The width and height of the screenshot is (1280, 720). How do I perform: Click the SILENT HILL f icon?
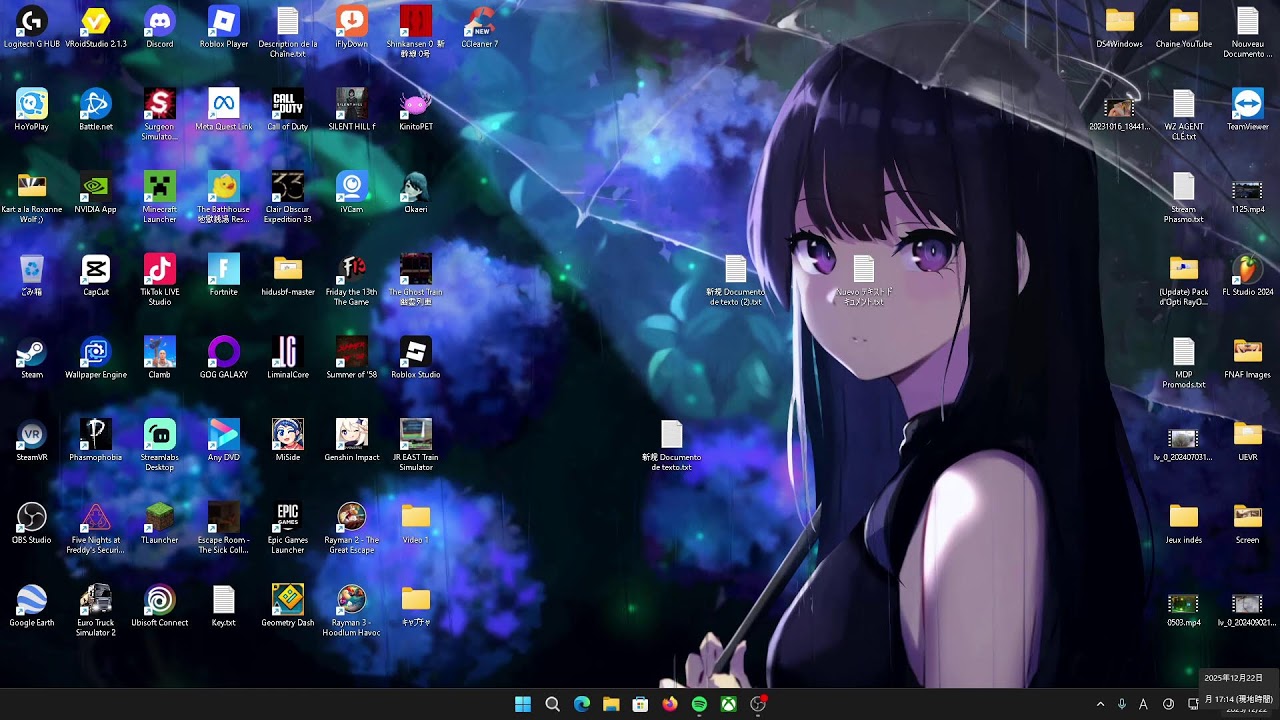pos(352,111)
